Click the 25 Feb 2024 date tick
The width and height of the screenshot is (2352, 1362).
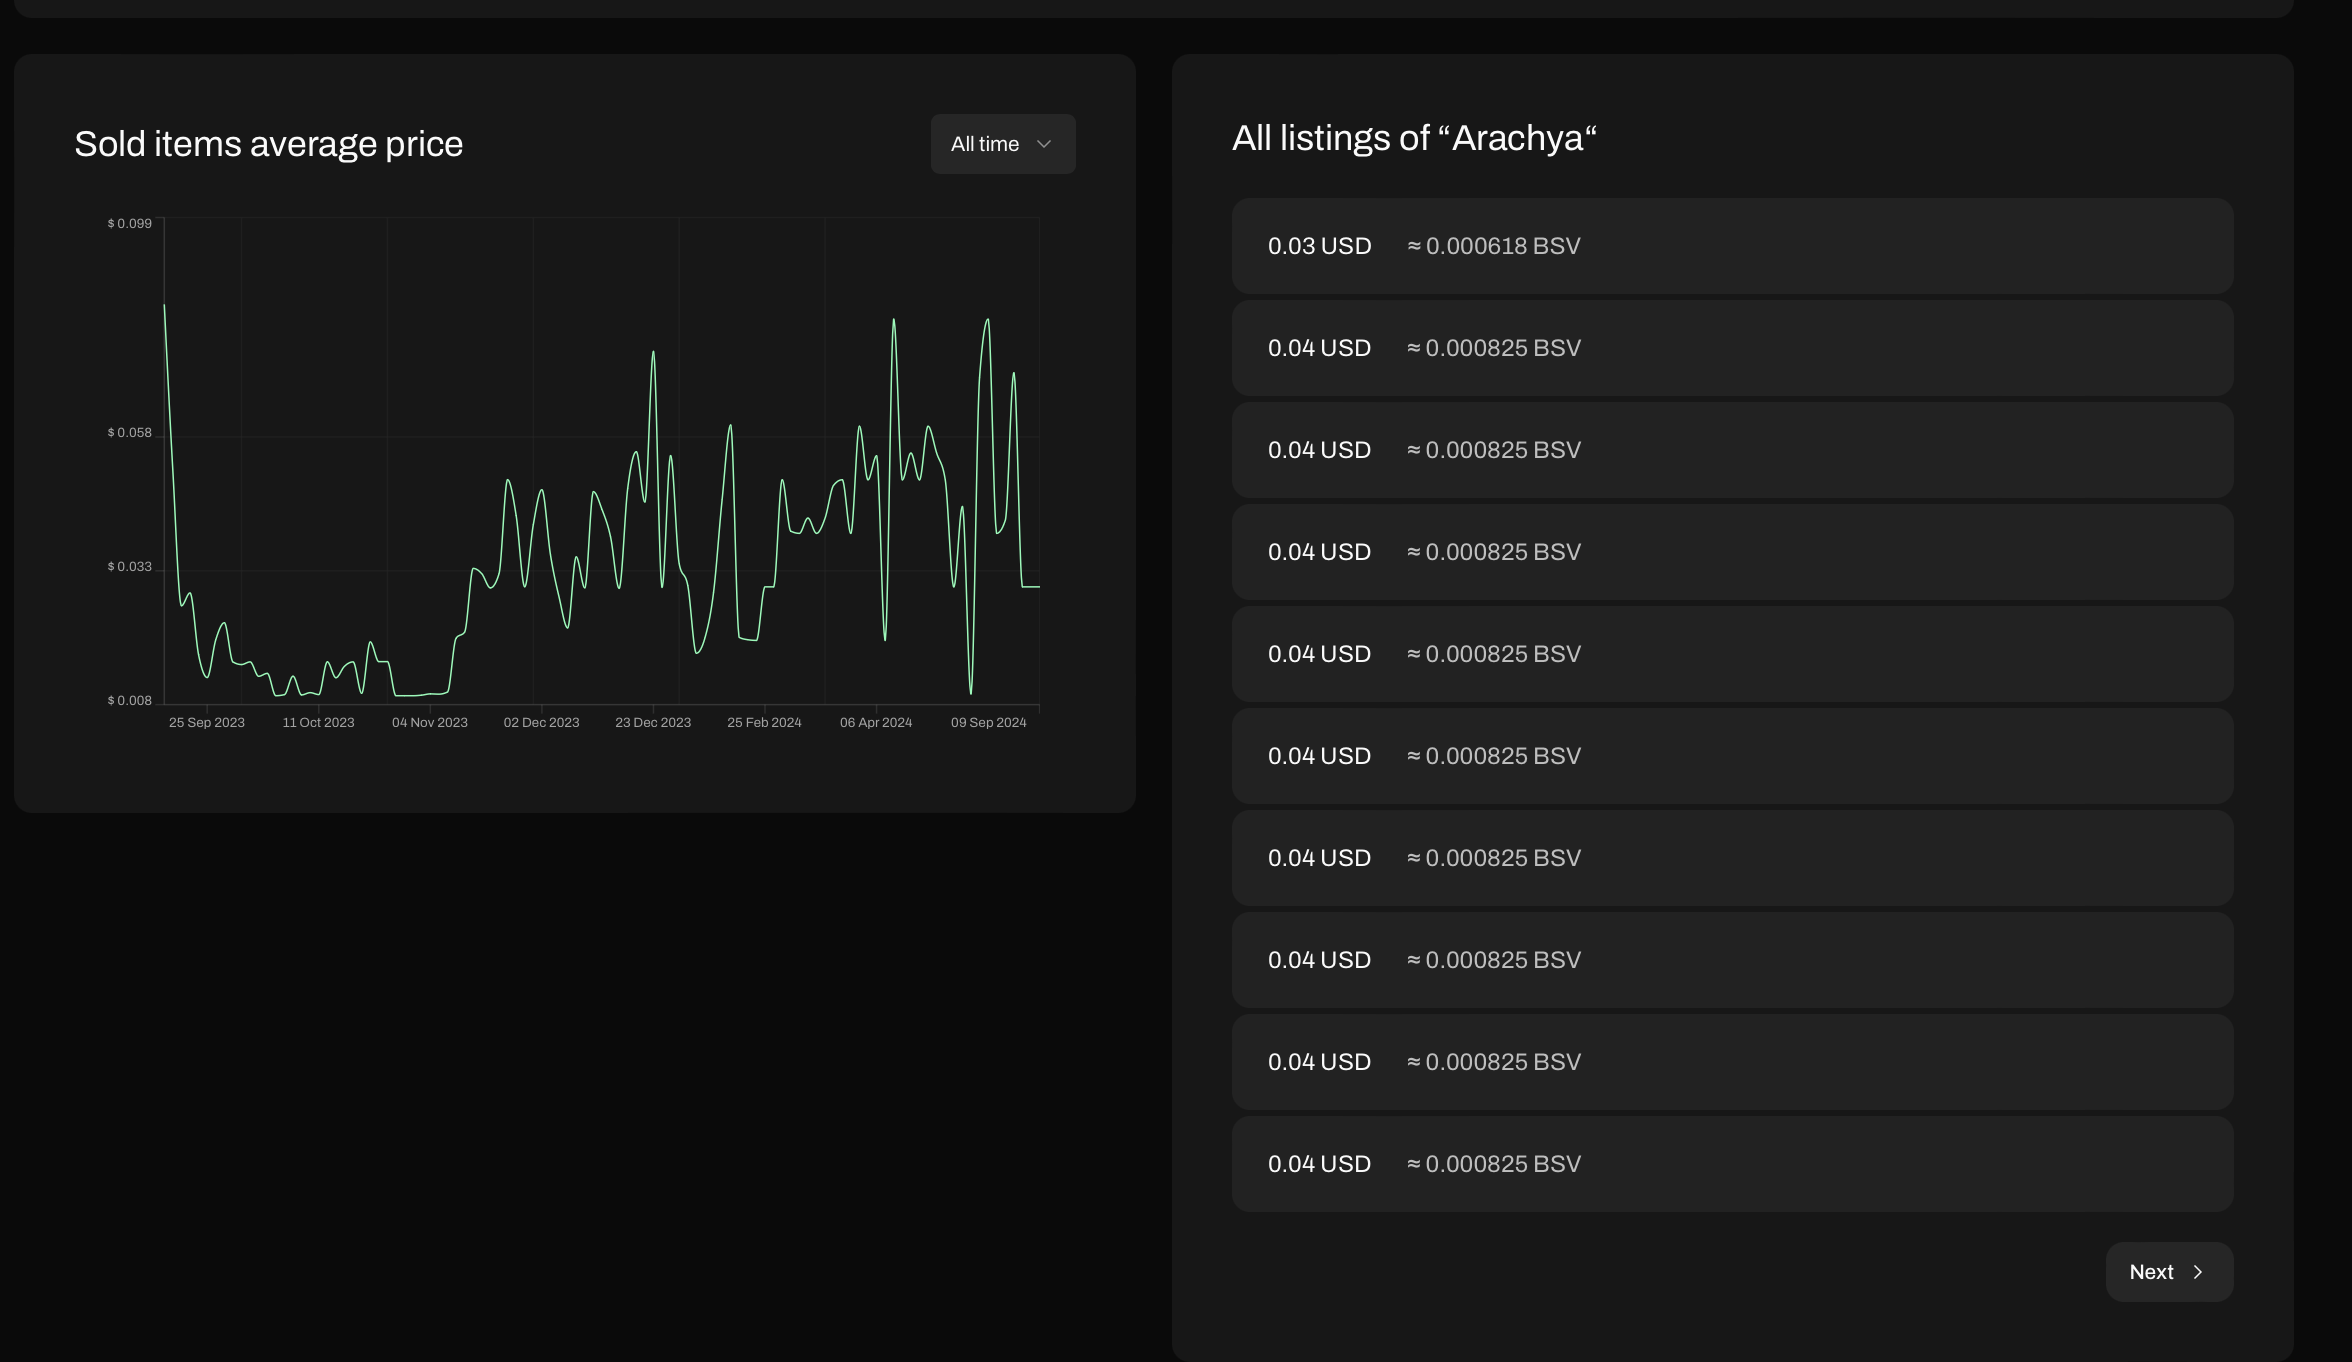pyautogui.click(x=764, y=722)
